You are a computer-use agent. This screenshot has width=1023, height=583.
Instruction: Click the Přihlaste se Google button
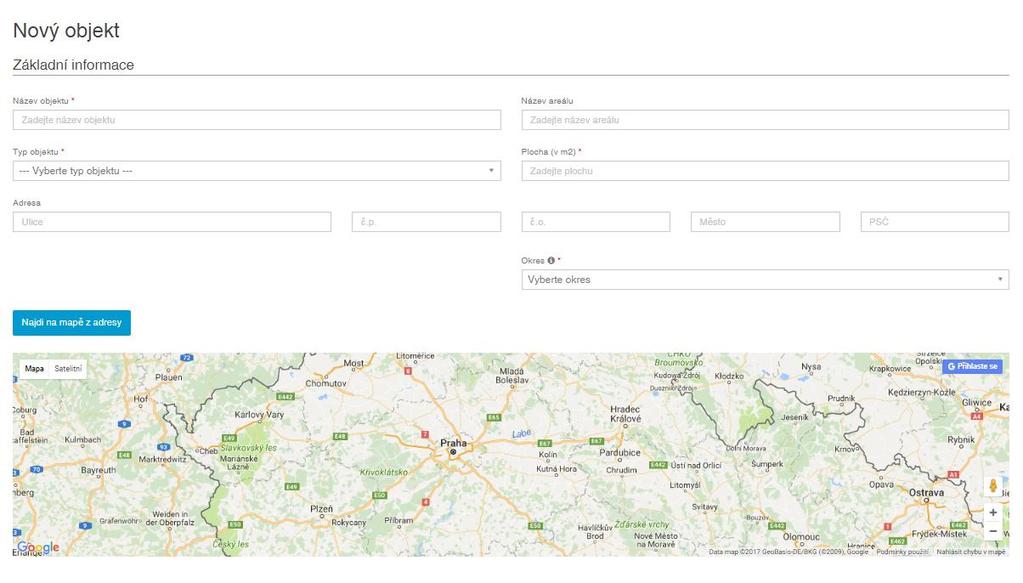click(972, 366)
